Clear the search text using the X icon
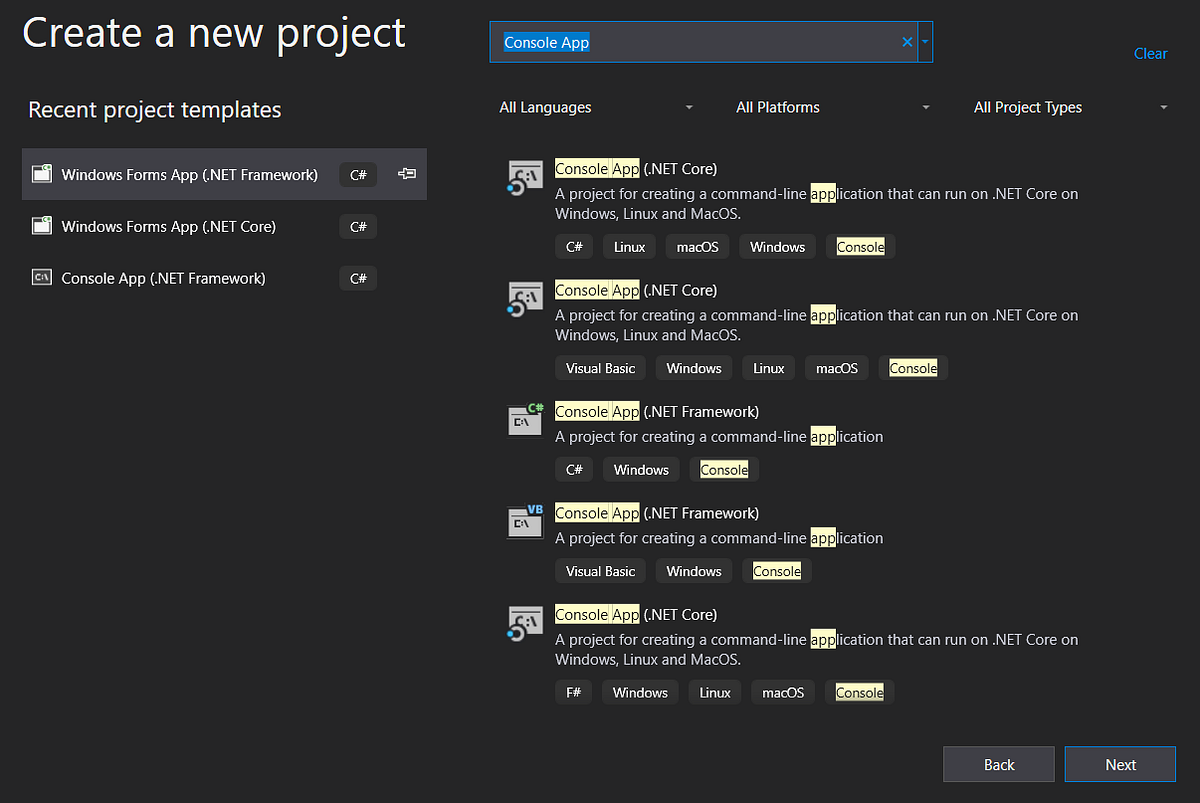 [x=907, y=42]
